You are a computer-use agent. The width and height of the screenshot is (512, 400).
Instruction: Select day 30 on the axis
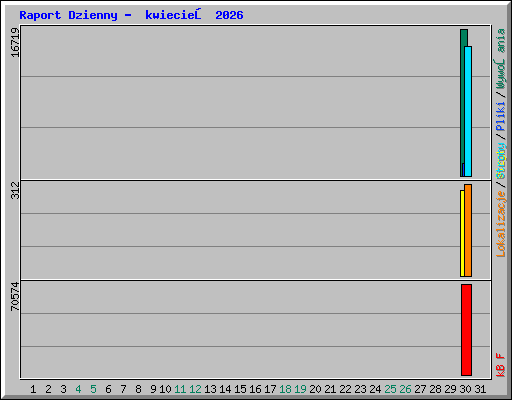click(x=465, y=389)
